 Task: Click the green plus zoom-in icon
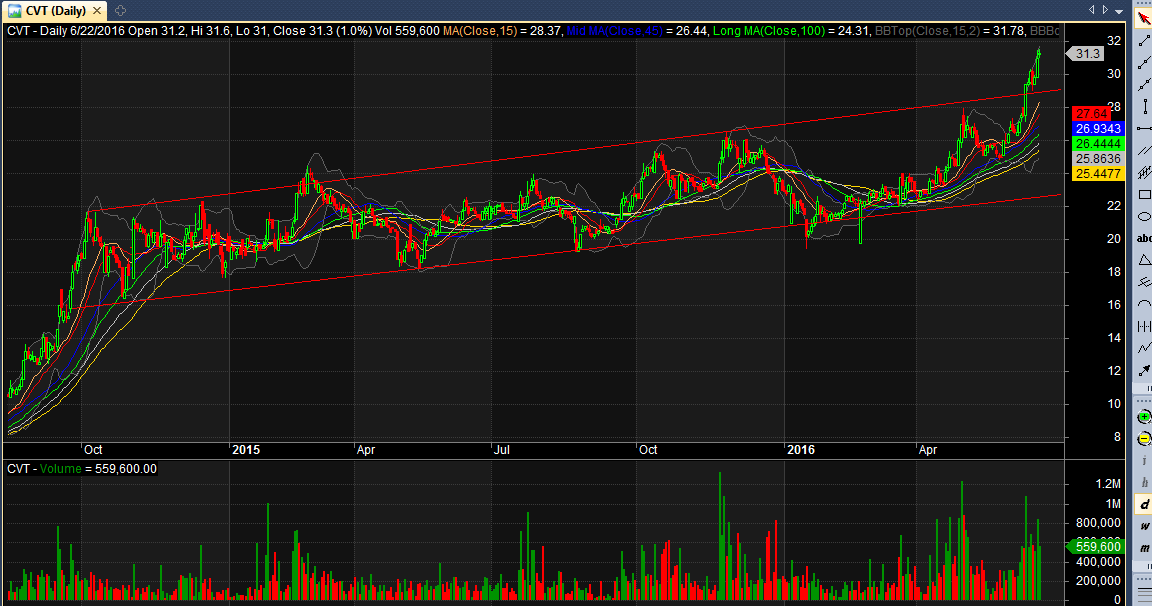[1144, 417]
